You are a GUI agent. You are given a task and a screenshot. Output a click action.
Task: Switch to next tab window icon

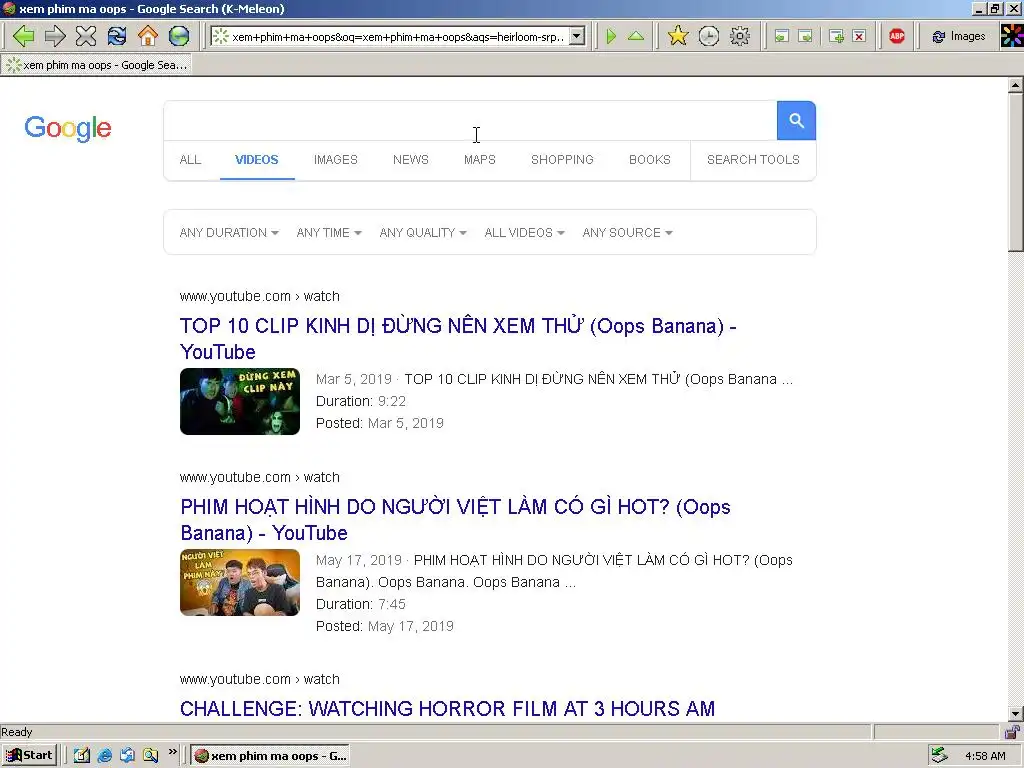coord(805,36)
